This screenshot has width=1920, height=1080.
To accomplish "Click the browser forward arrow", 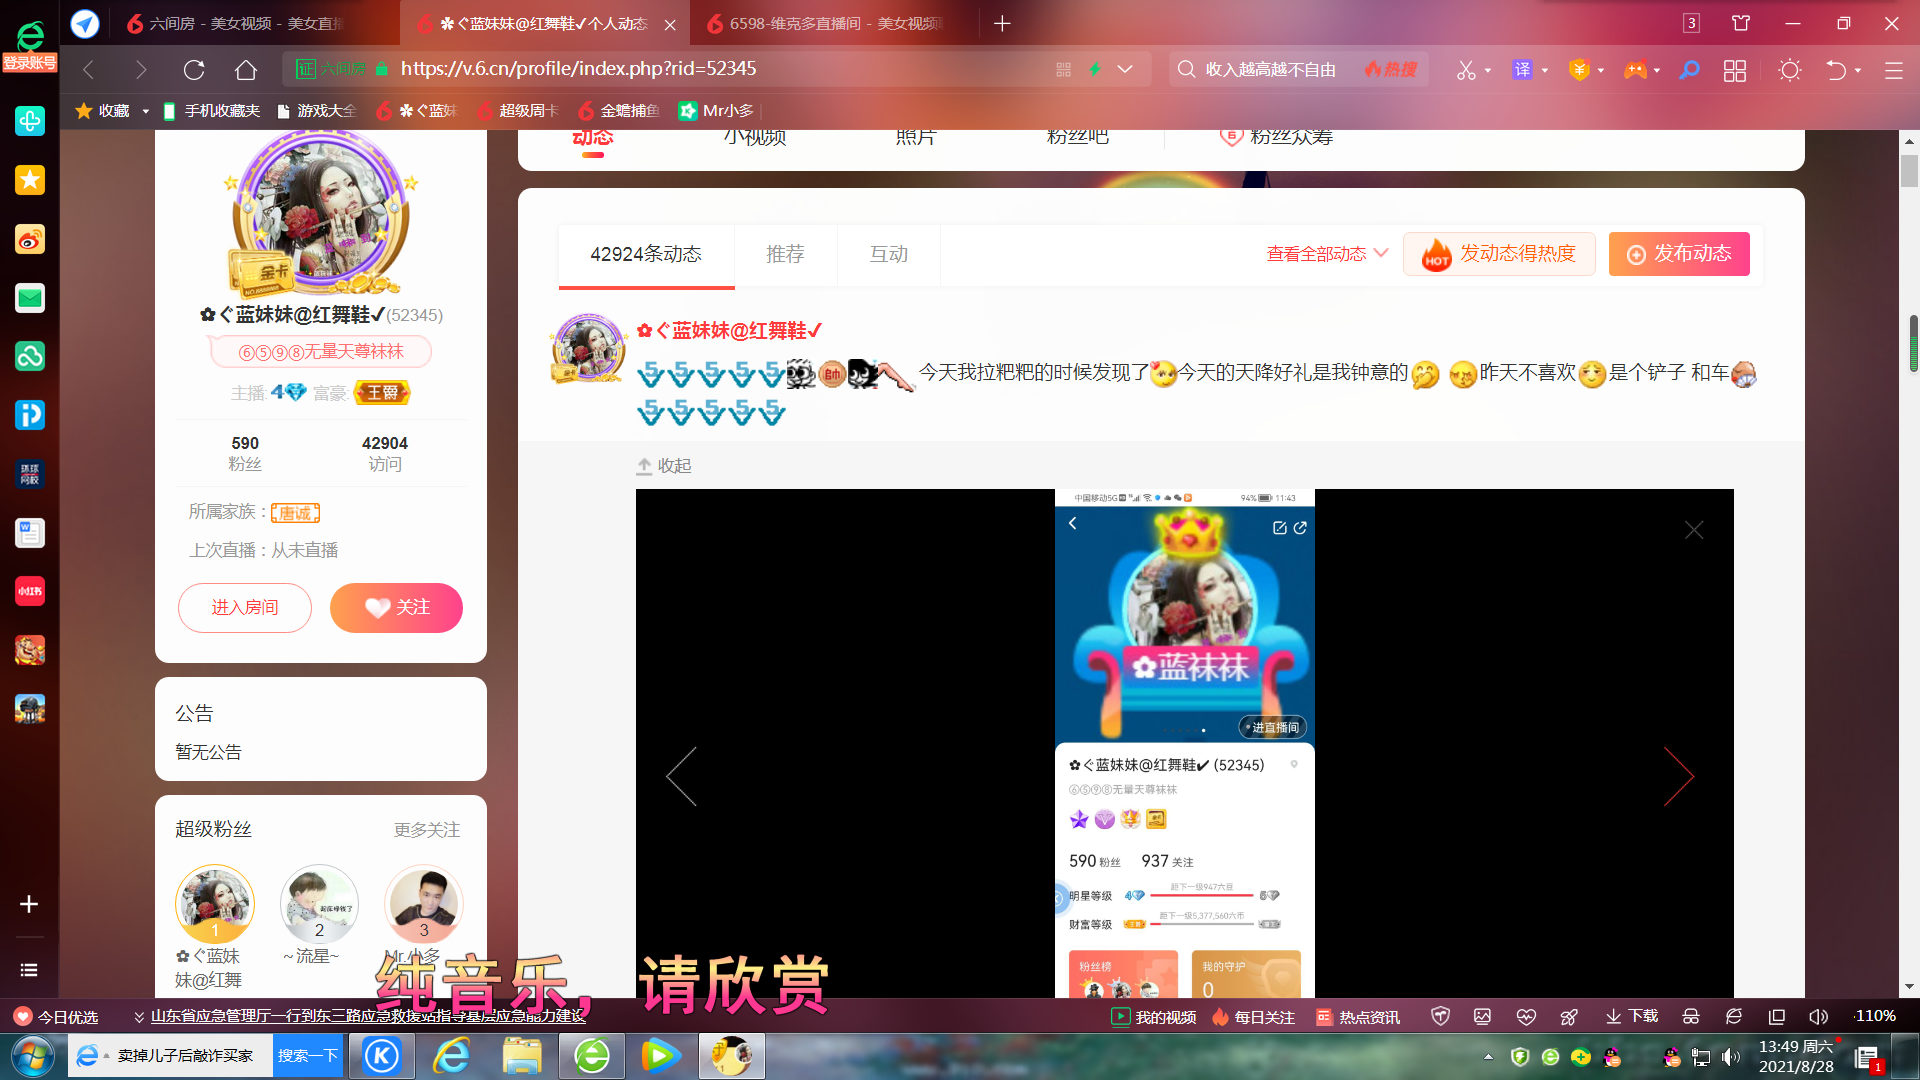I will (141, 70).
